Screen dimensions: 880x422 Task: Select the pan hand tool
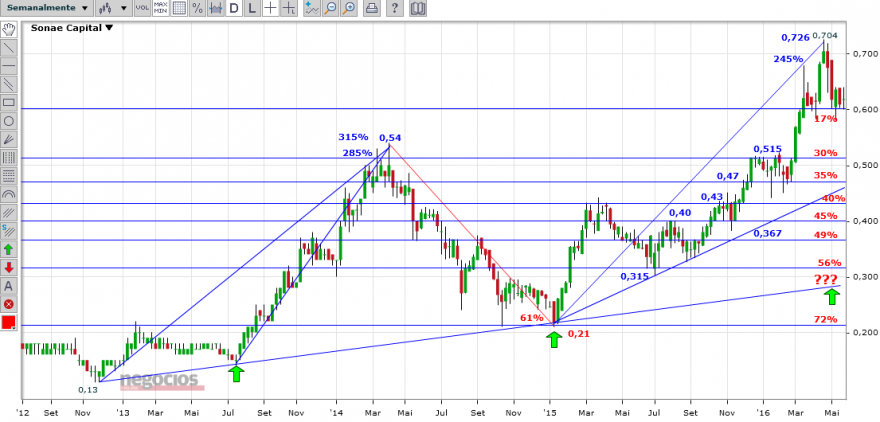[9, 29]
